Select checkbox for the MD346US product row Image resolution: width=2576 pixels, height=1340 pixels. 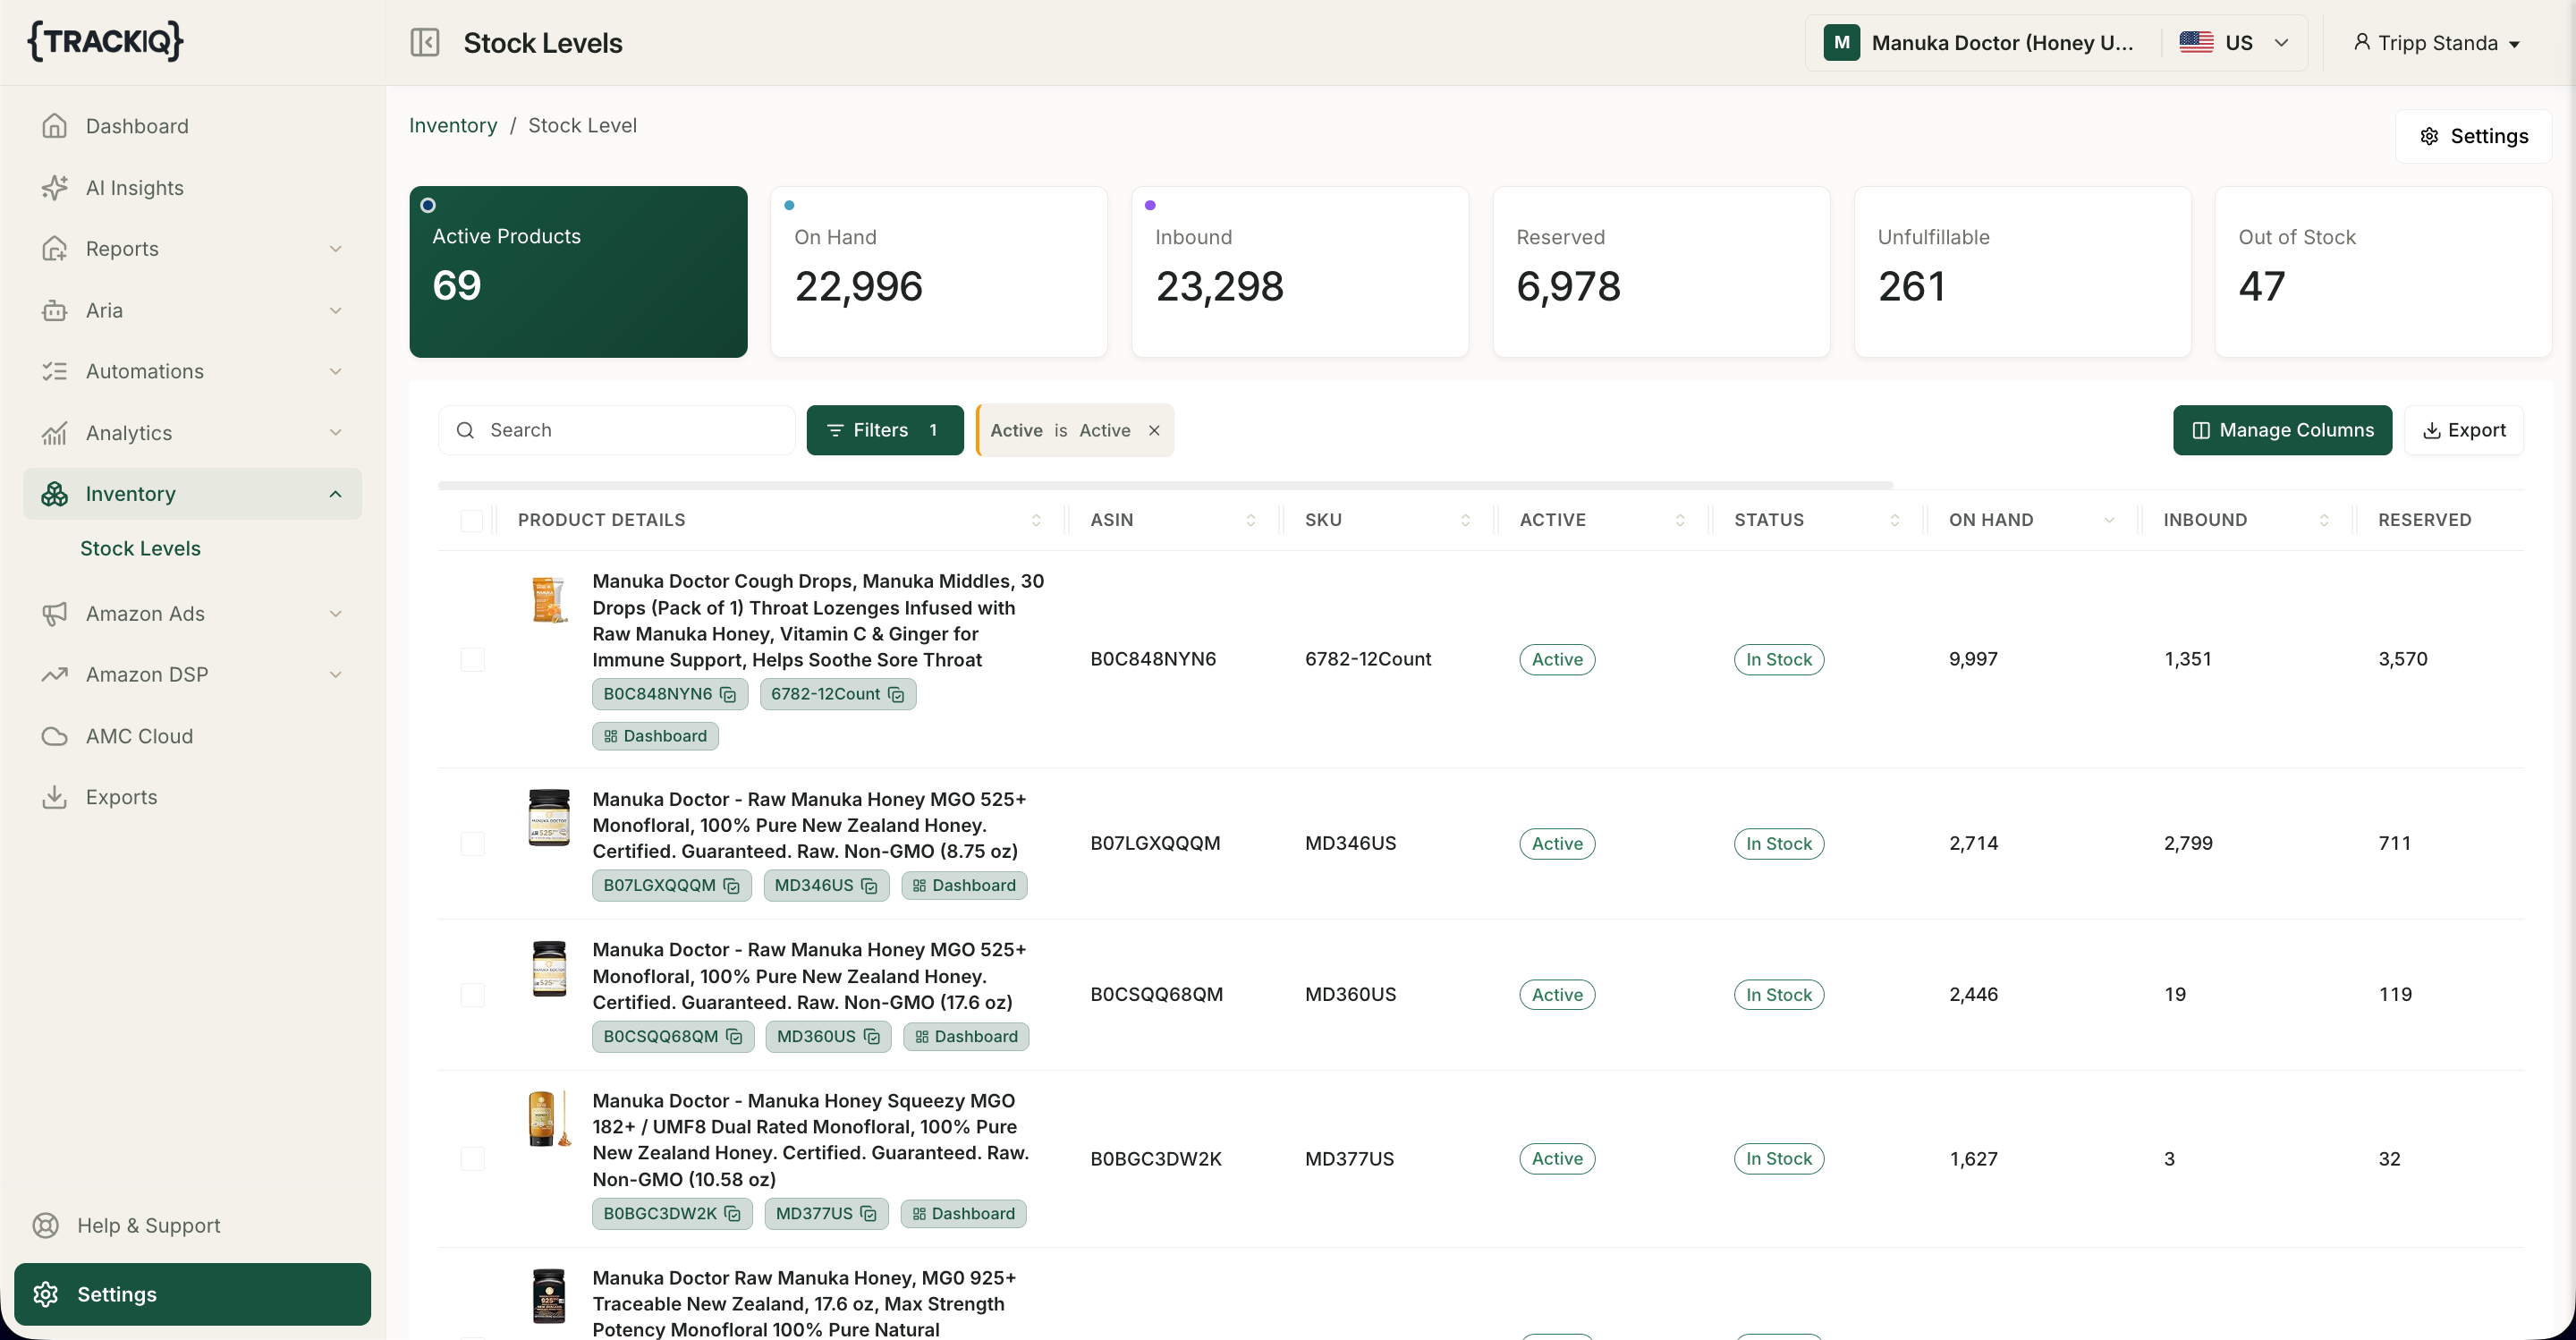[x=472, y=843]
